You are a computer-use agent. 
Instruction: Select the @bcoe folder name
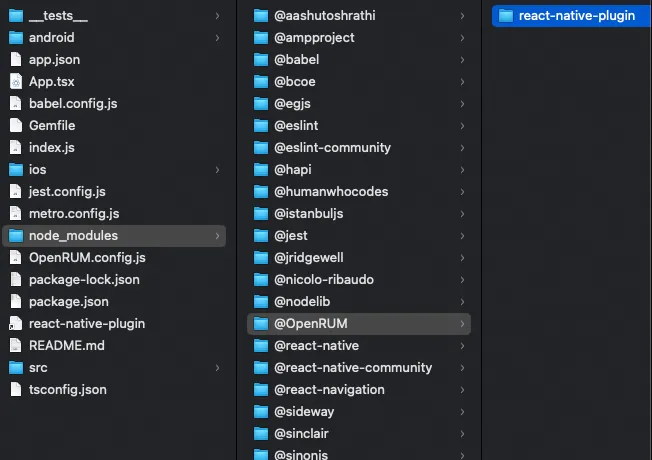pos(295,82)
